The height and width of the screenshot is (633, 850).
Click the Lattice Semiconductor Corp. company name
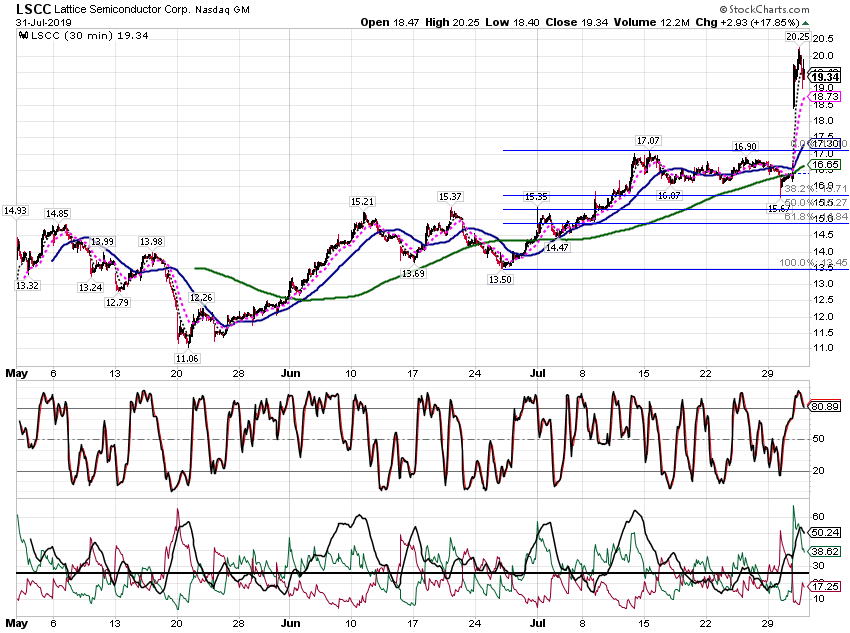122,9
